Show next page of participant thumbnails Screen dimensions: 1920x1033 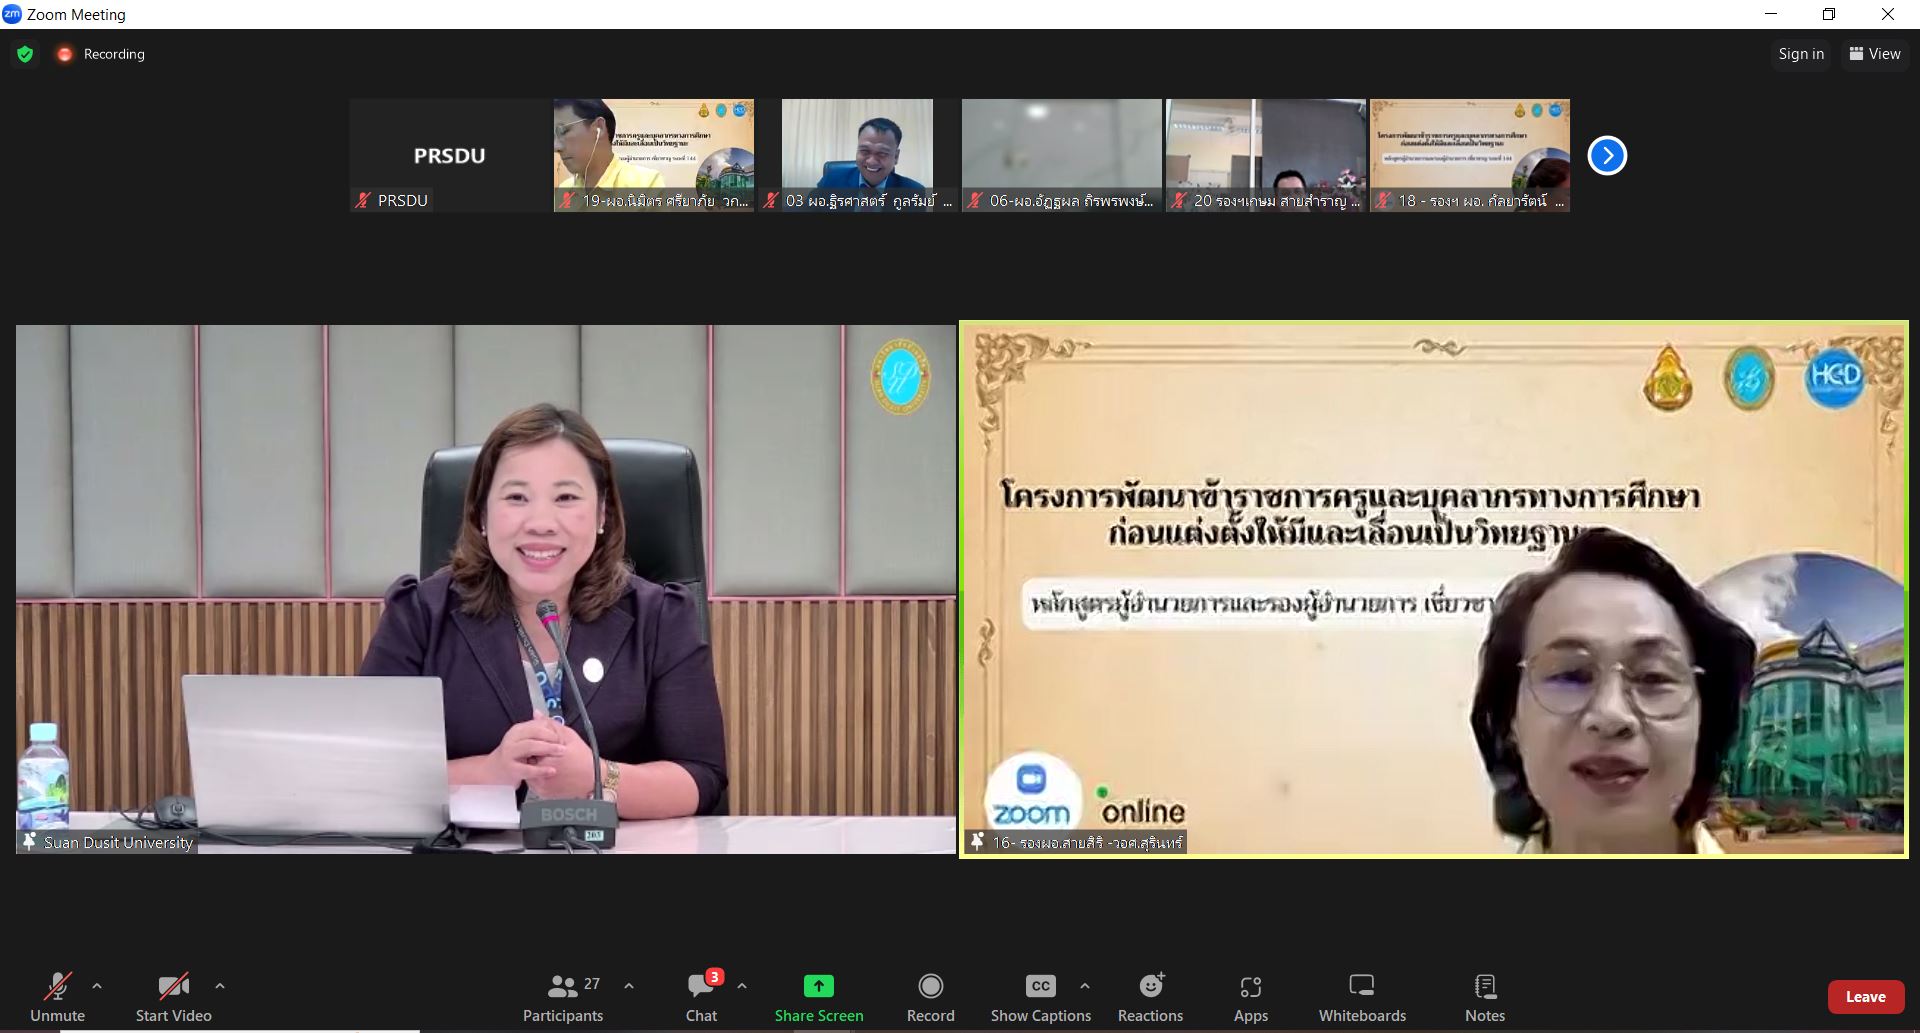[x=1607, y=155]
